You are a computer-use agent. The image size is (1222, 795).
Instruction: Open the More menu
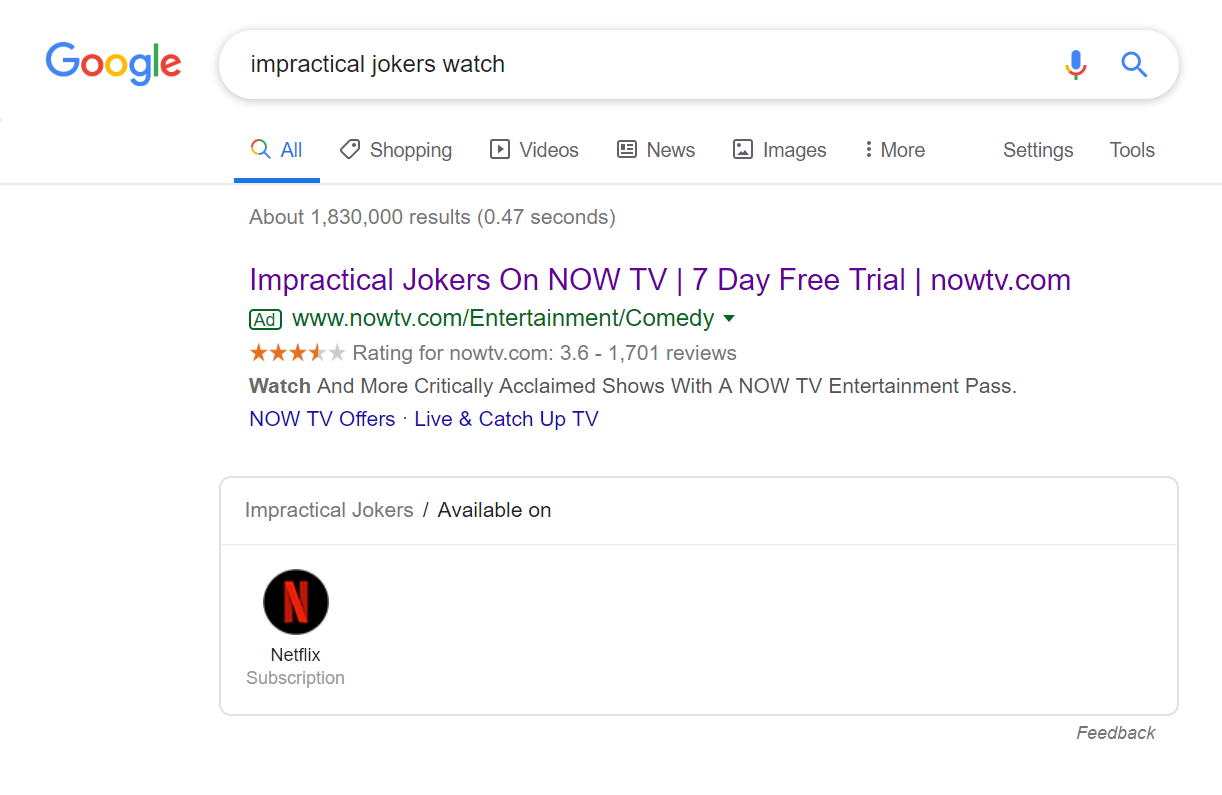[895, 150]
